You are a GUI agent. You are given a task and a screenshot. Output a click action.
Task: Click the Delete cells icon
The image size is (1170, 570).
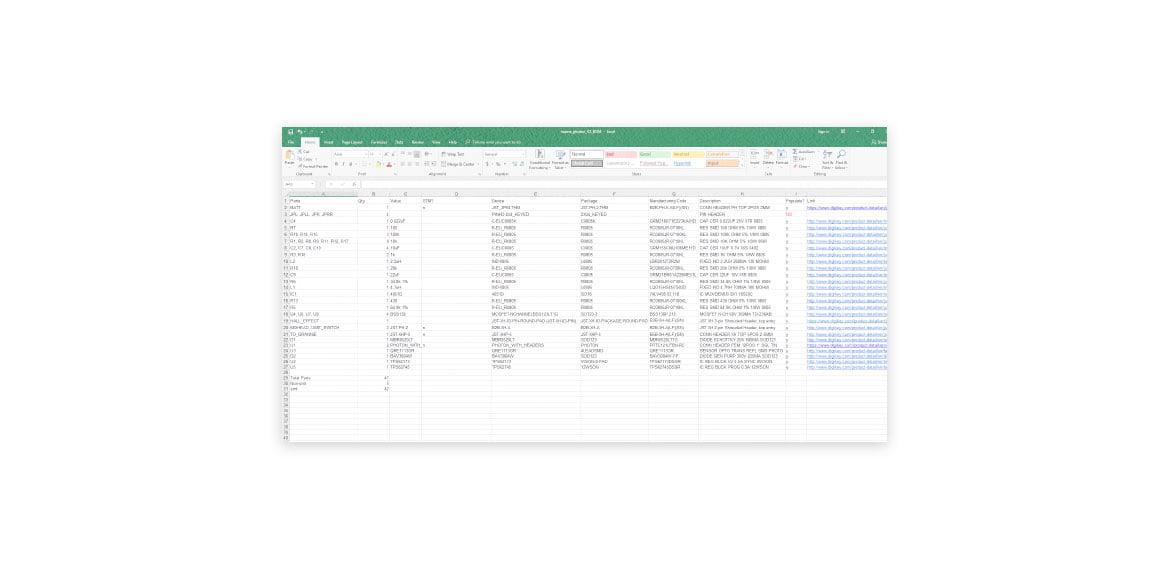click(768, 156)
